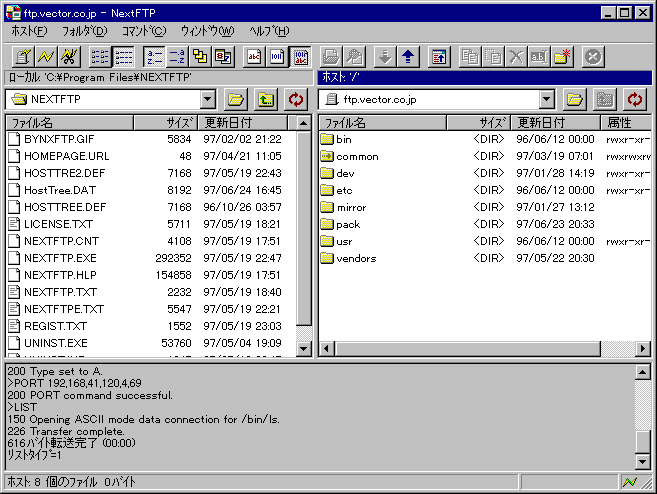Toggle ascending a-z sort order

pyautogui.click(x=155, y=57)
